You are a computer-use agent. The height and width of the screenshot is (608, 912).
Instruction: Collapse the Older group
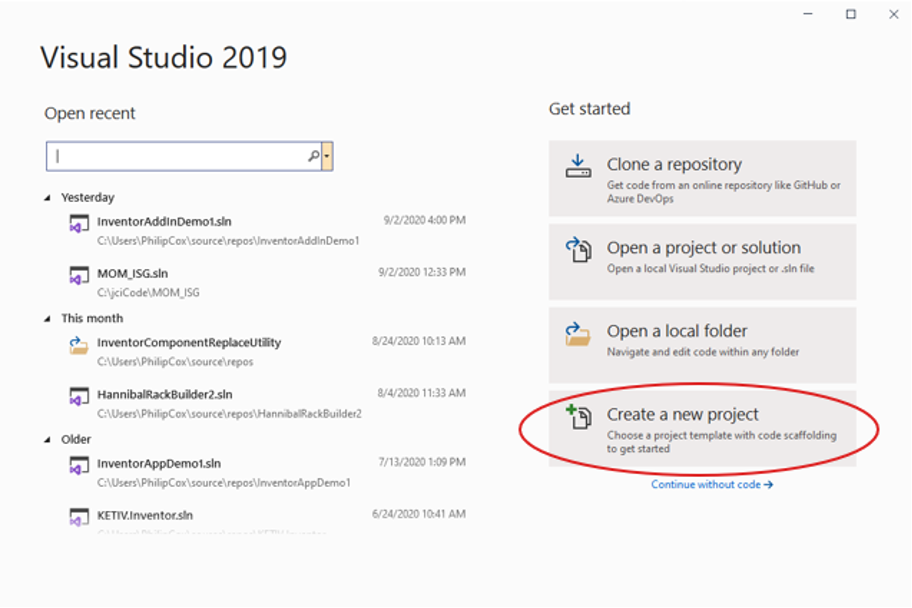click(x=48, y=438)
